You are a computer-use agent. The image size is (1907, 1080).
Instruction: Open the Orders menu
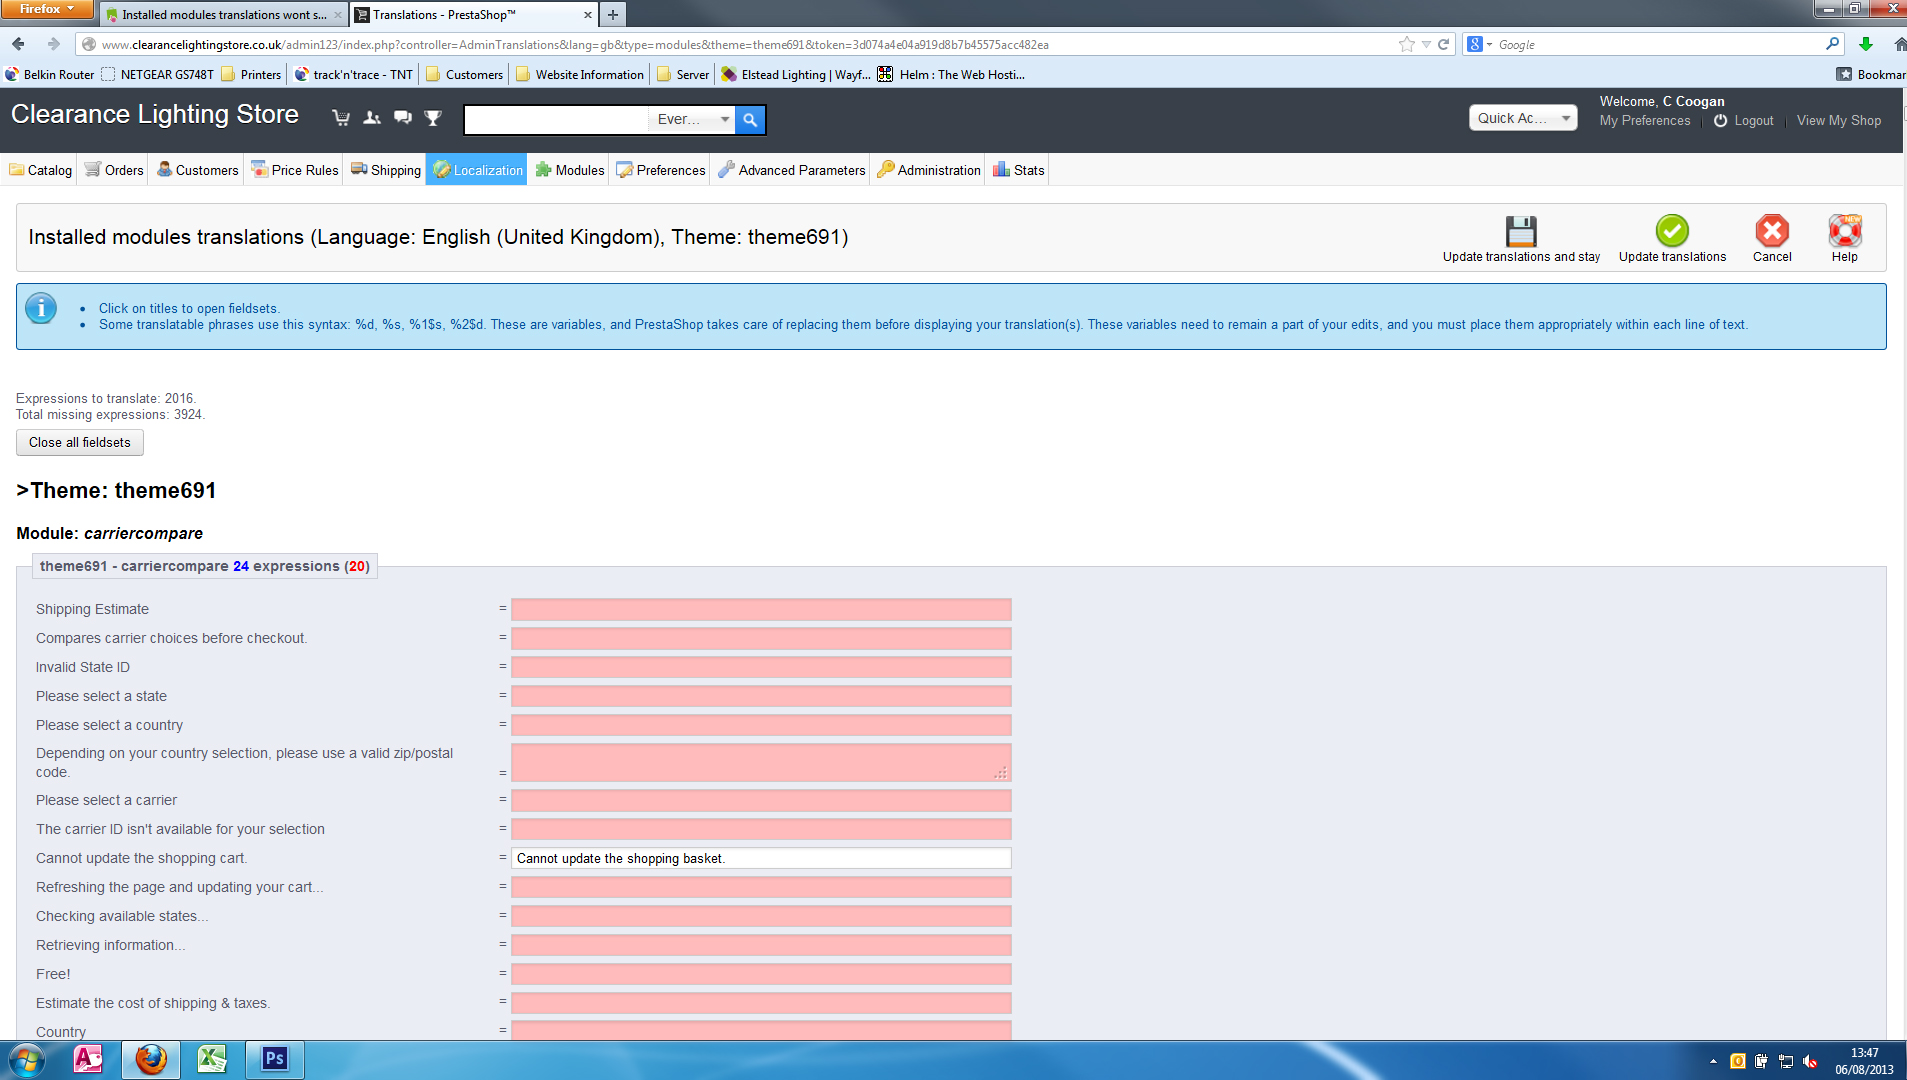tap(114, 170)
